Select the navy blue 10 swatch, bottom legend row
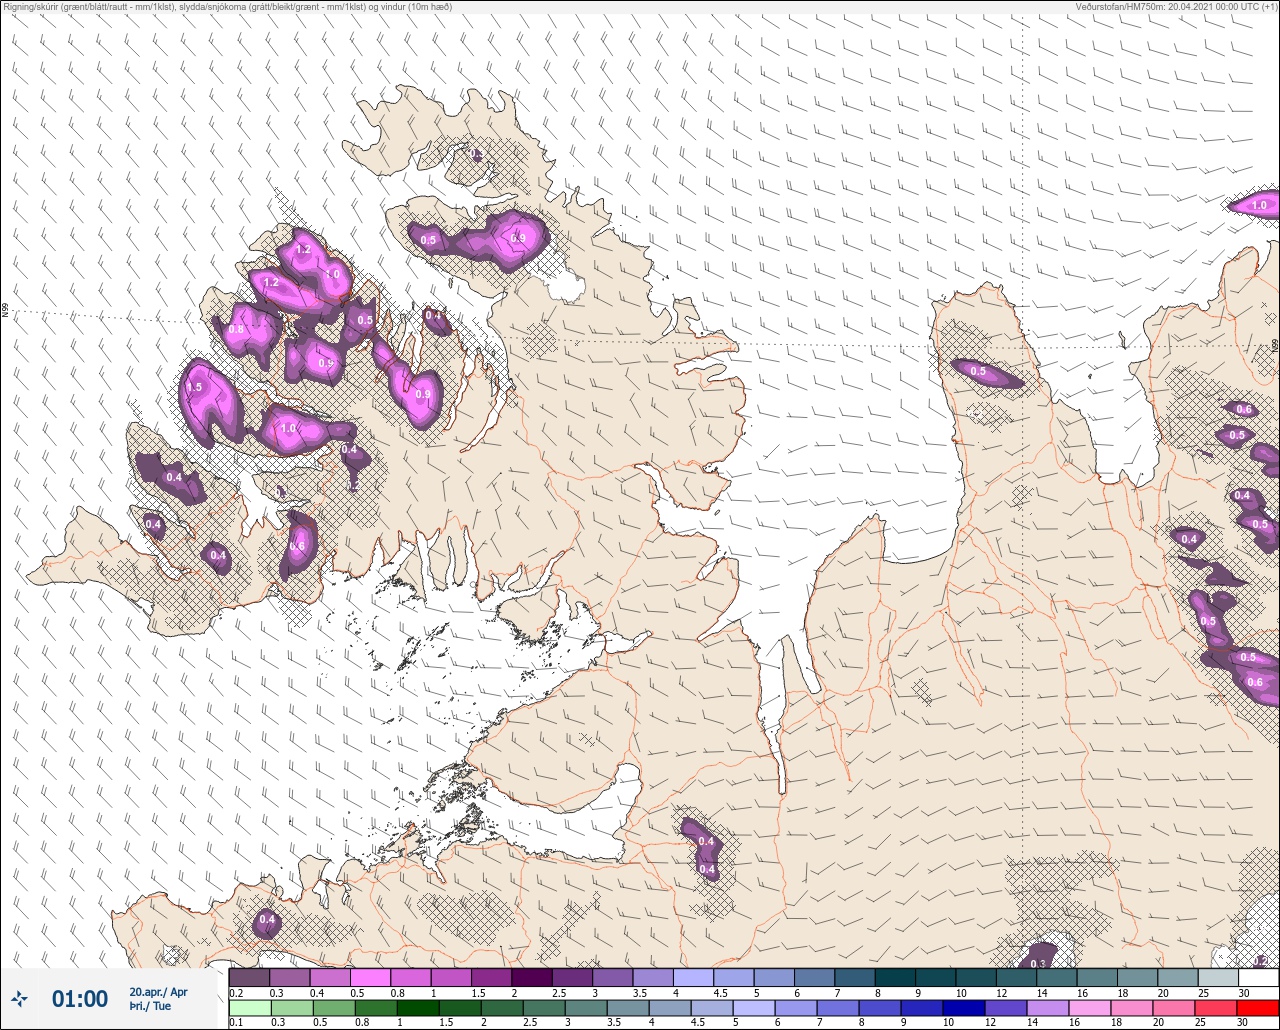Image resolution: width=1280 pixels, height=1030 pixels. point(966,1007)
